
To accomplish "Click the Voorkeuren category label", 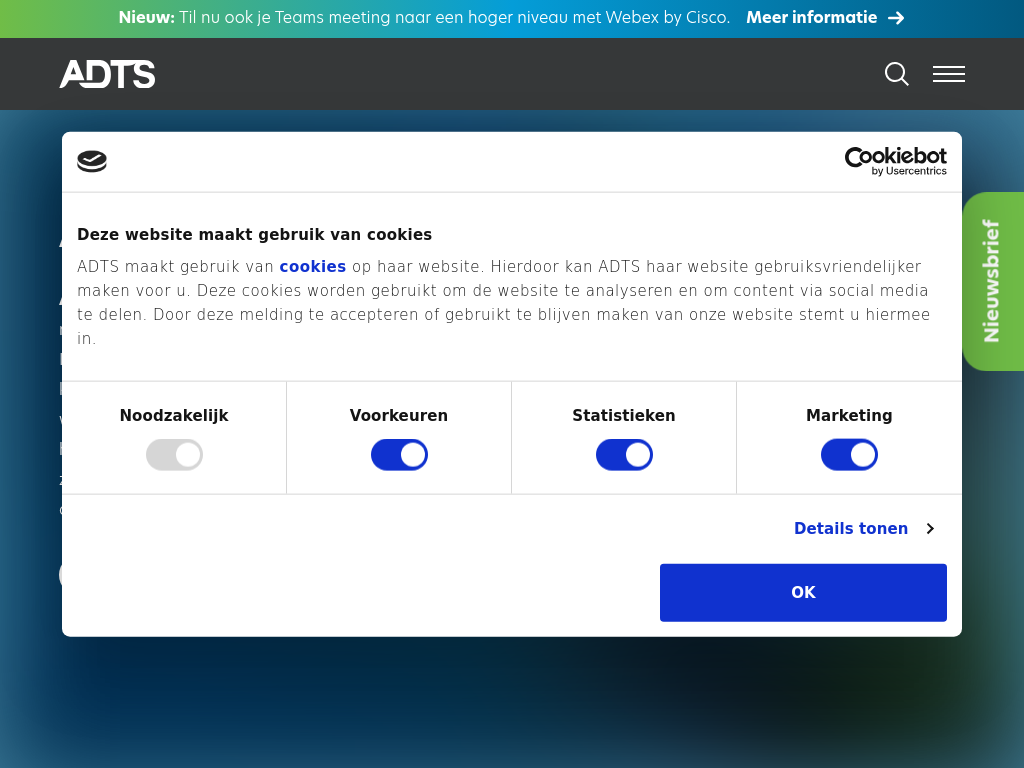I will click(398, 416).
